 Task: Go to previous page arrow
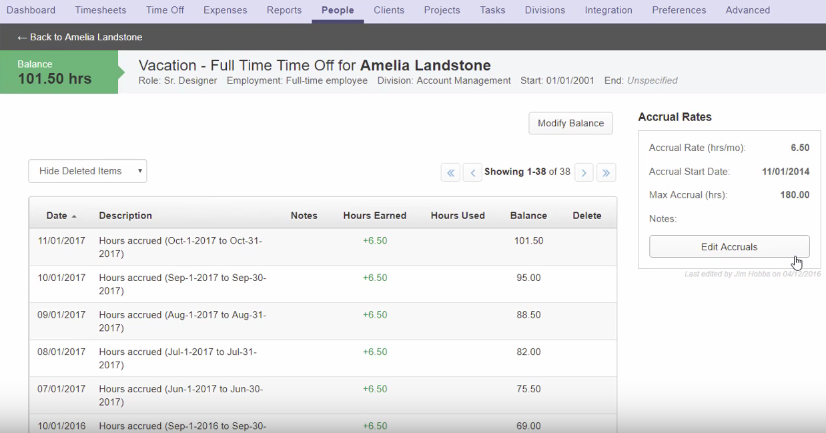(473, 172)
